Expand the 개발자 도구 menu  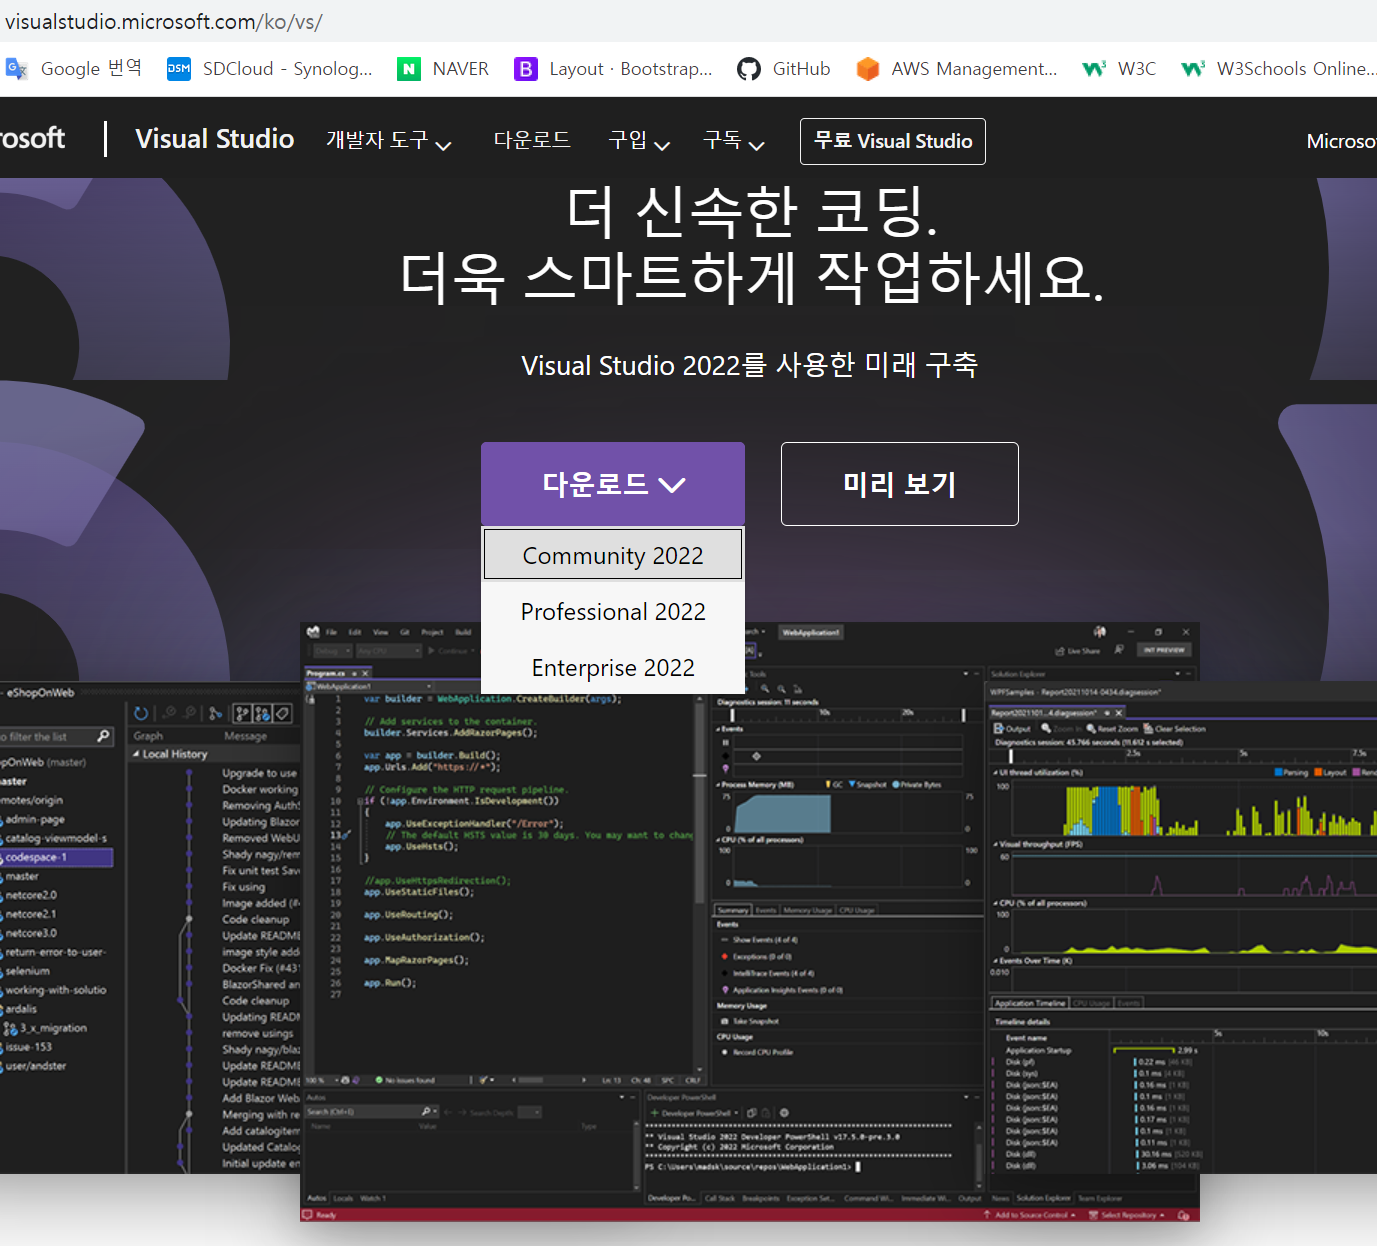click(x=389, y=141)
